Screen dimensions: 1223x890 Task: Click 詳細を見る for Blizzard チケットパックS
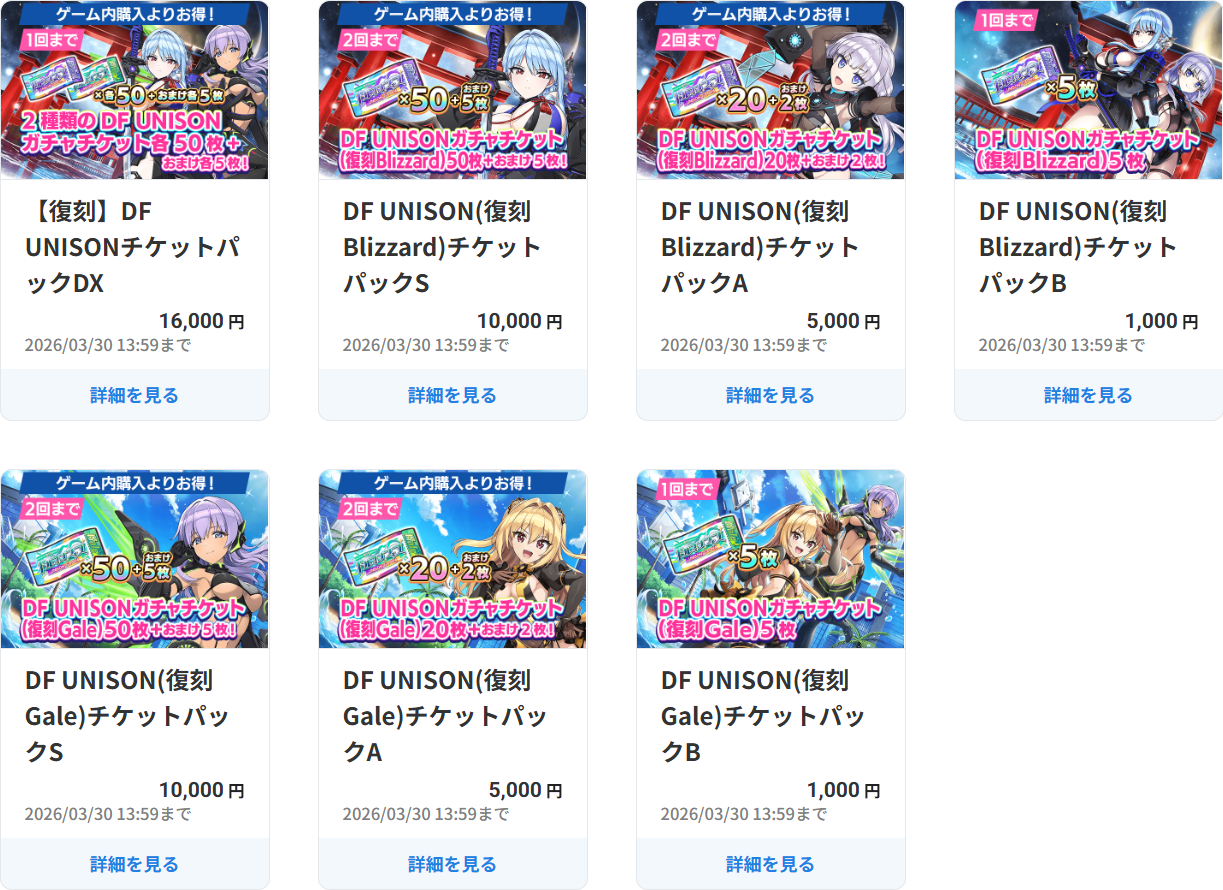click(453, 395)
